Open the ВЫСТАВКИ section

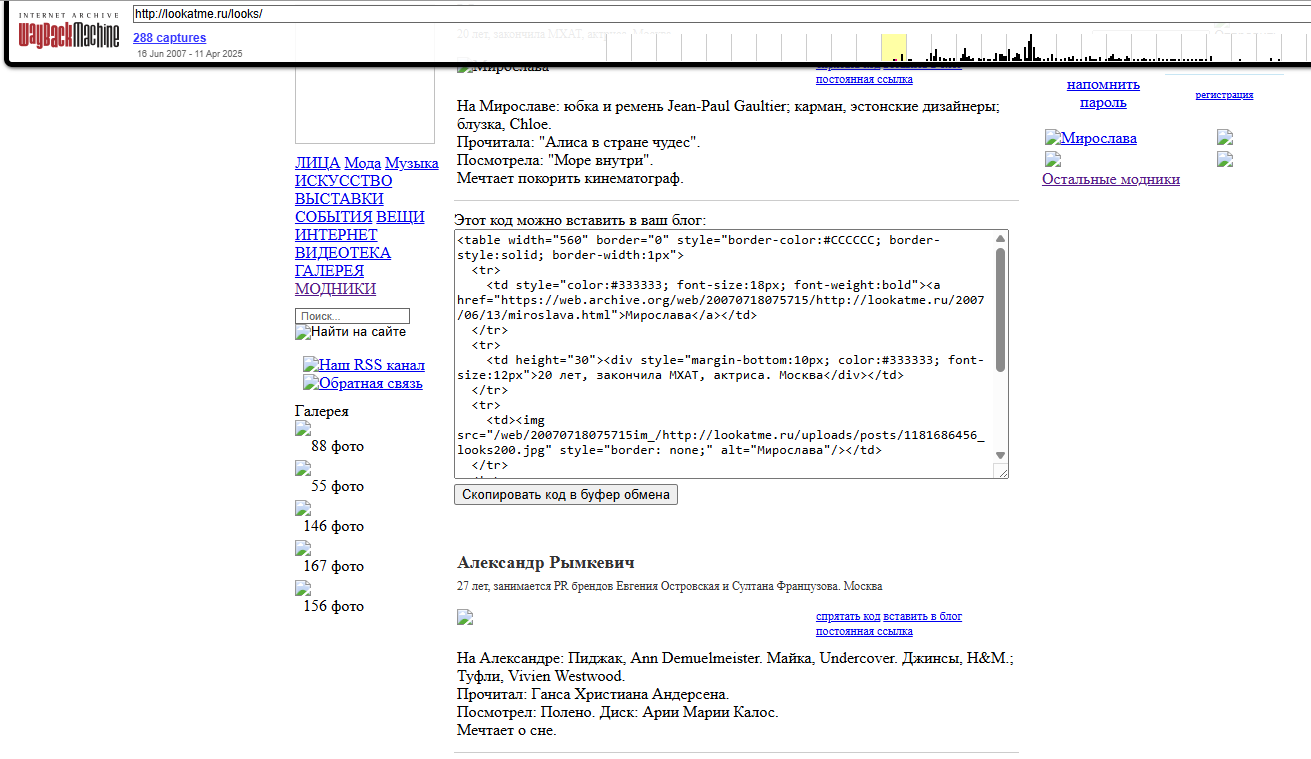point(339,199)
